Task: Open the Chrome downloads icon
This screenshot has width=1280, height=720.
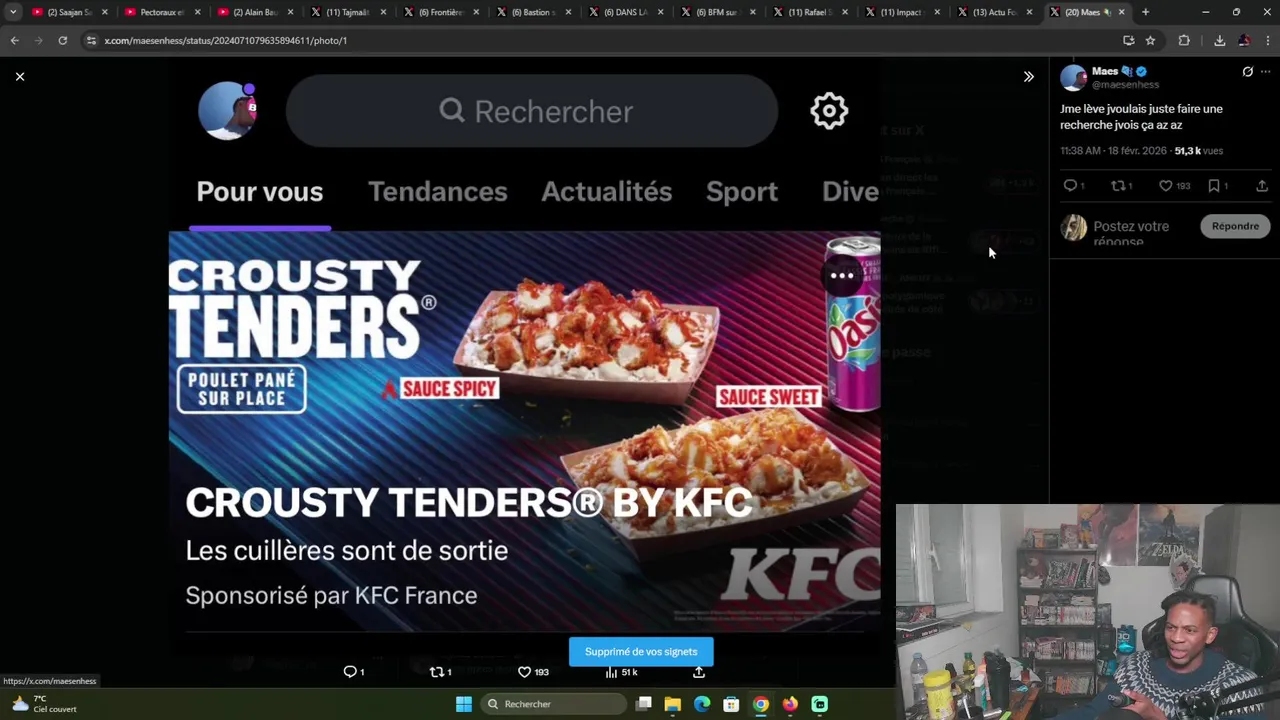Action: pos(1219,40)
